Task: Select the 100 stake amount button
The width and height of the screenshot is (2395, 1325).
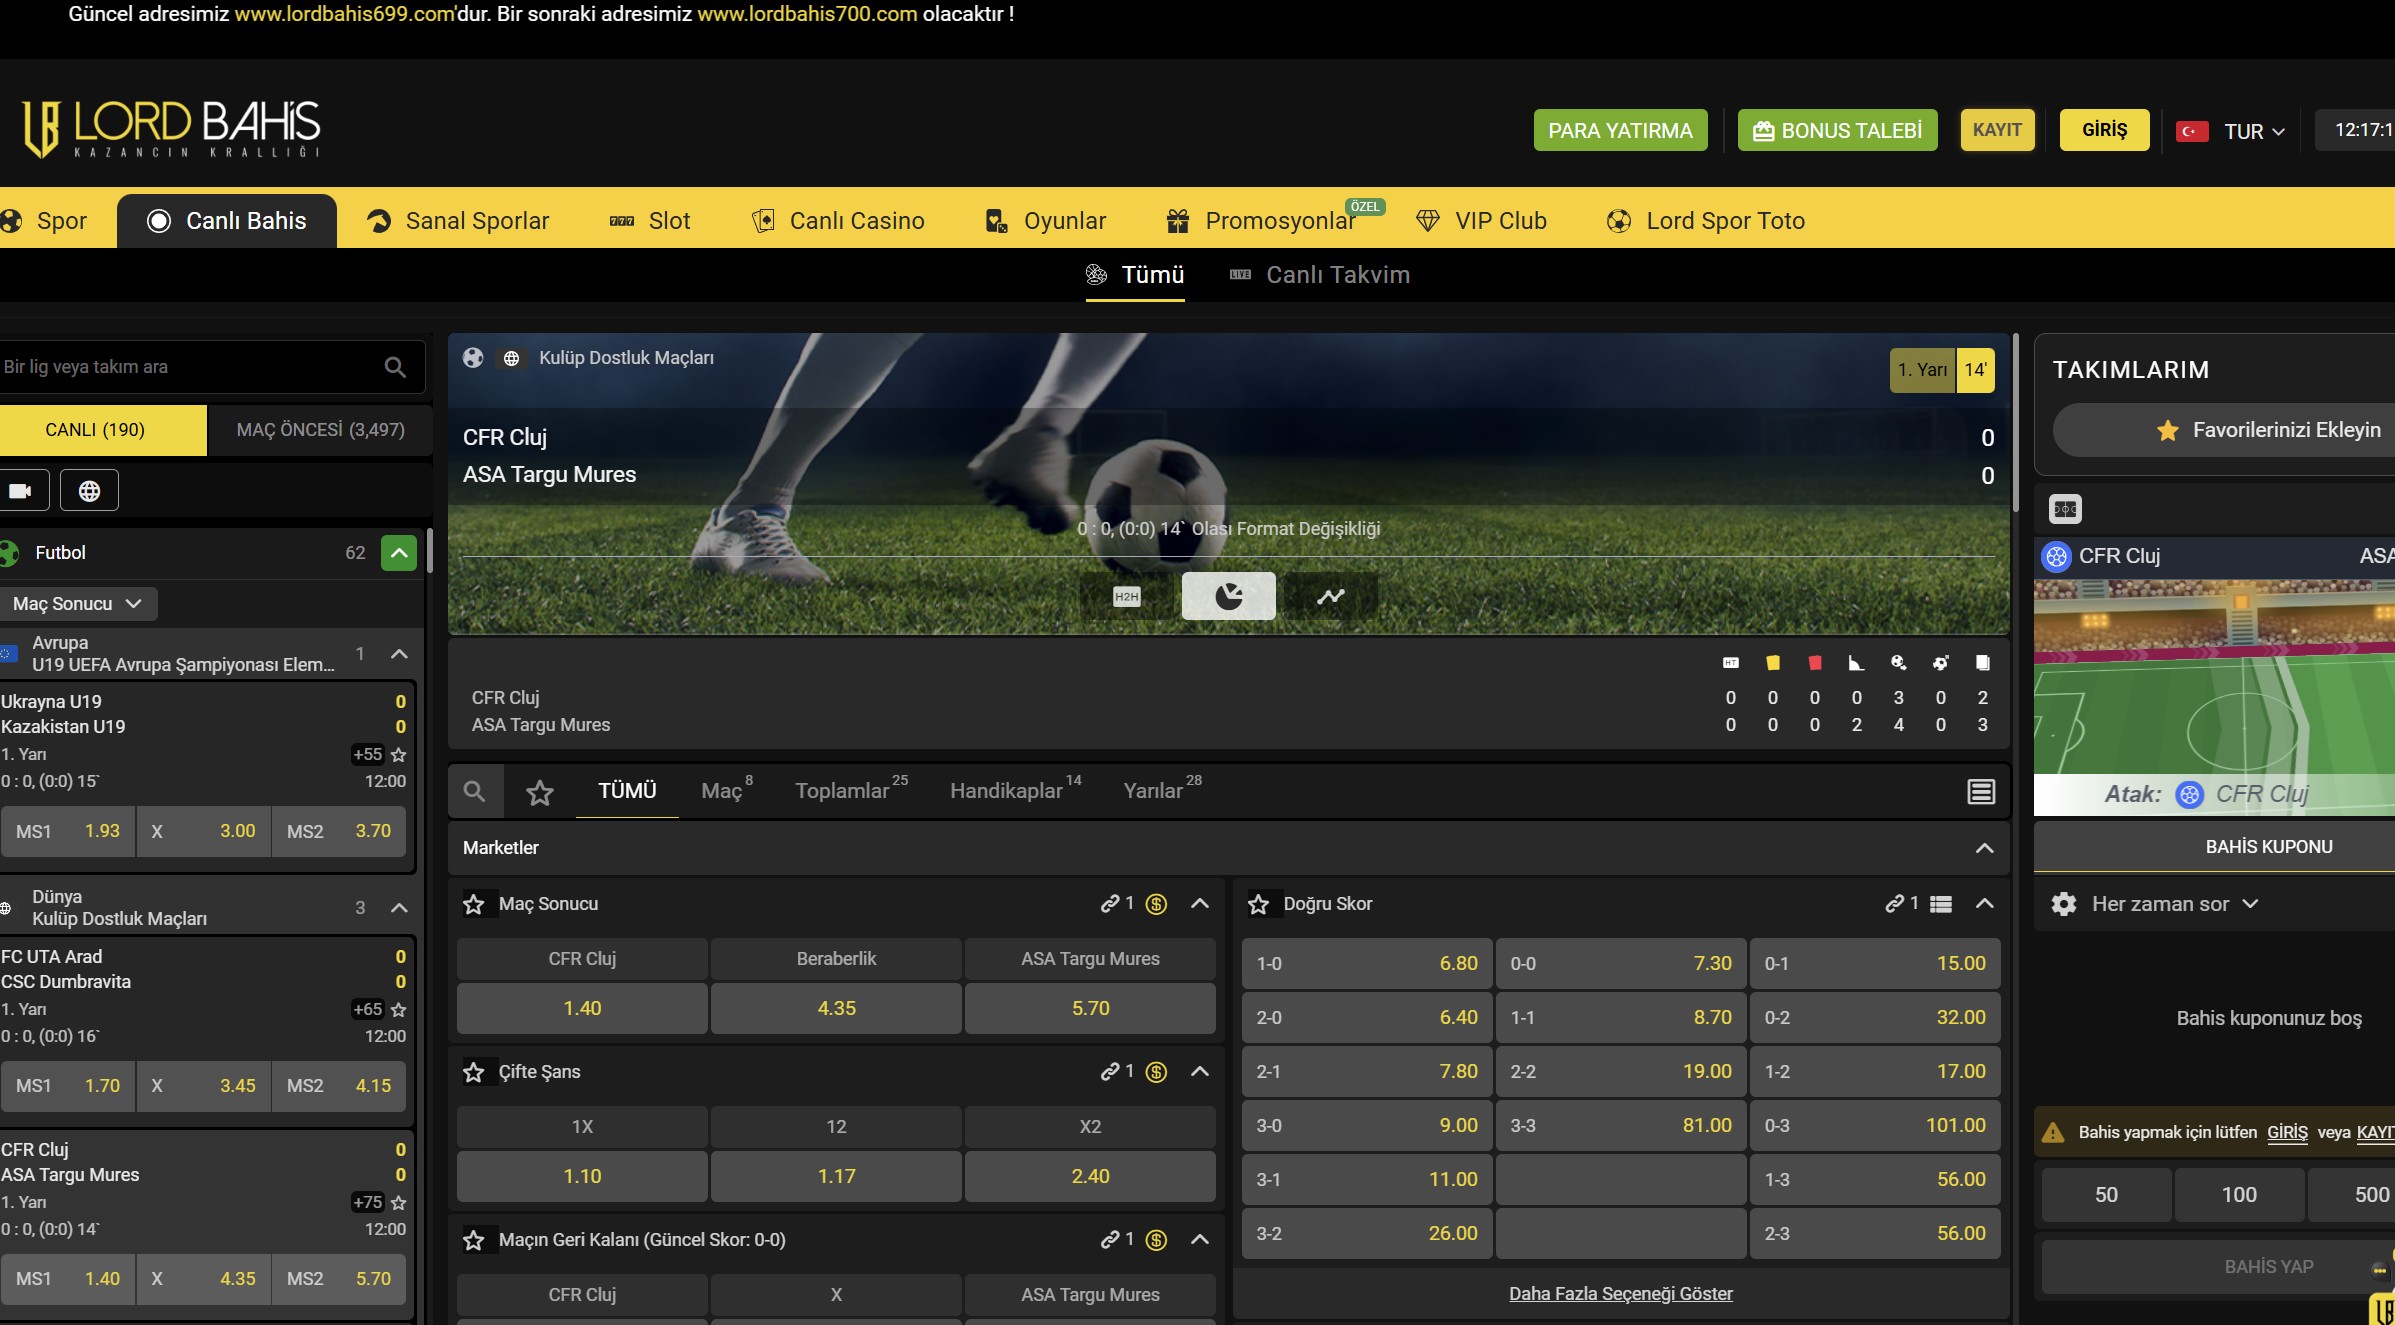Action: point(2238,1195)
